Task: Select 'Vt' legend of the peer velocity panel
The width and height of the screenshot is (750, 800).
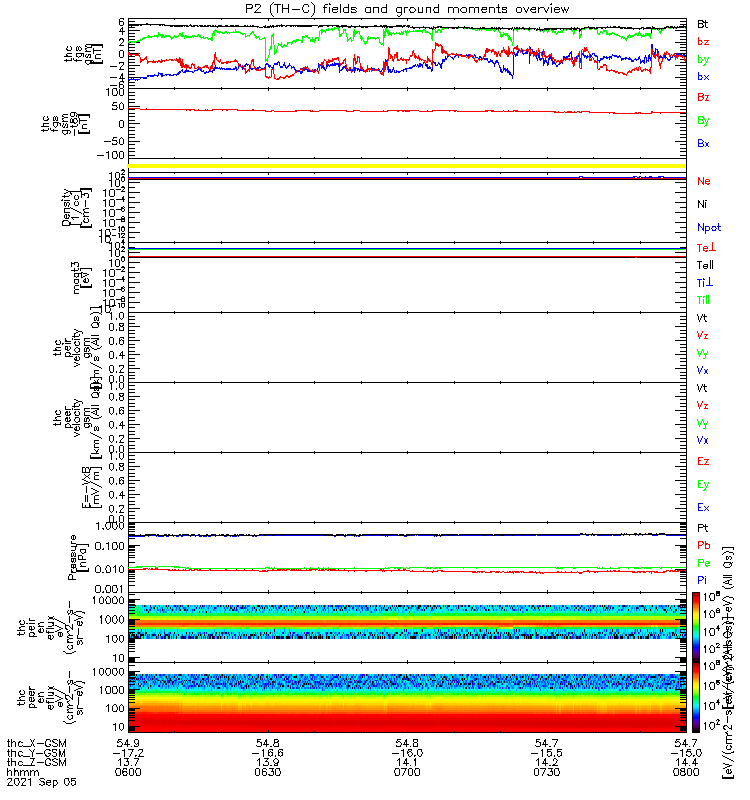Action: click(702, 388)
